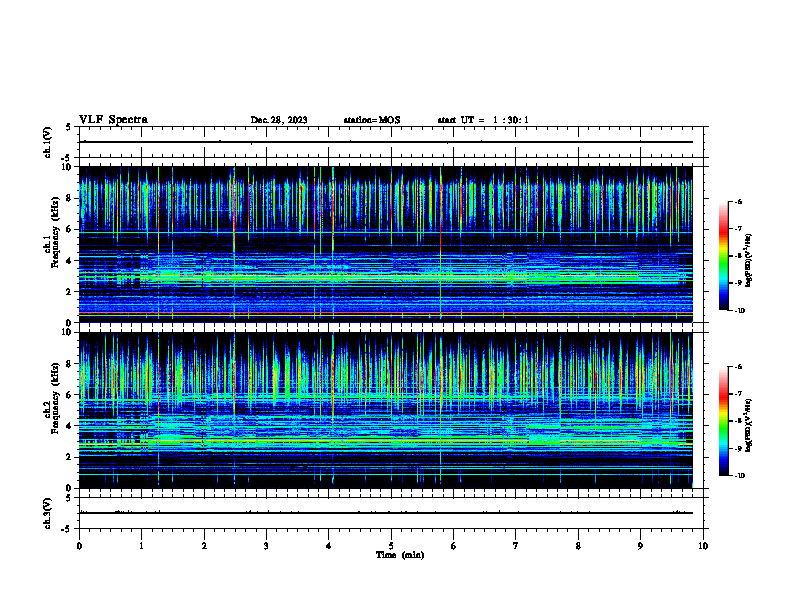The height and width of the screenshot is (612, 792).
Task: Click the date "Dec. 28, 2023"
Action: (279, 120)
